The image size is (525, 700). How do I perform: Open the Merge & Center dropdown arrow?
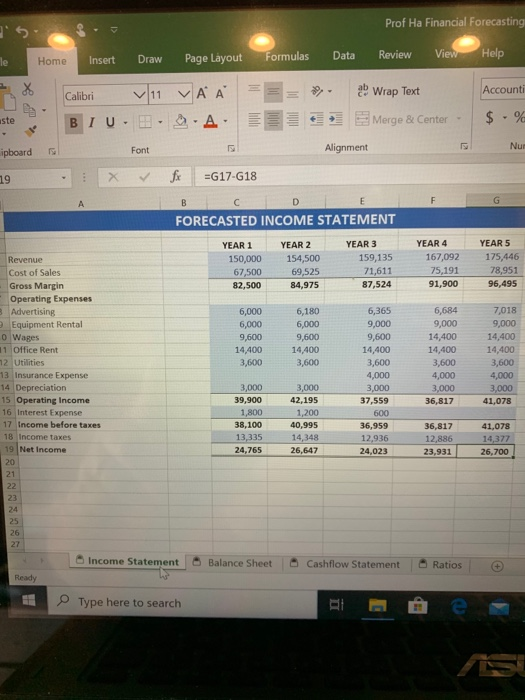coord(458,119)
